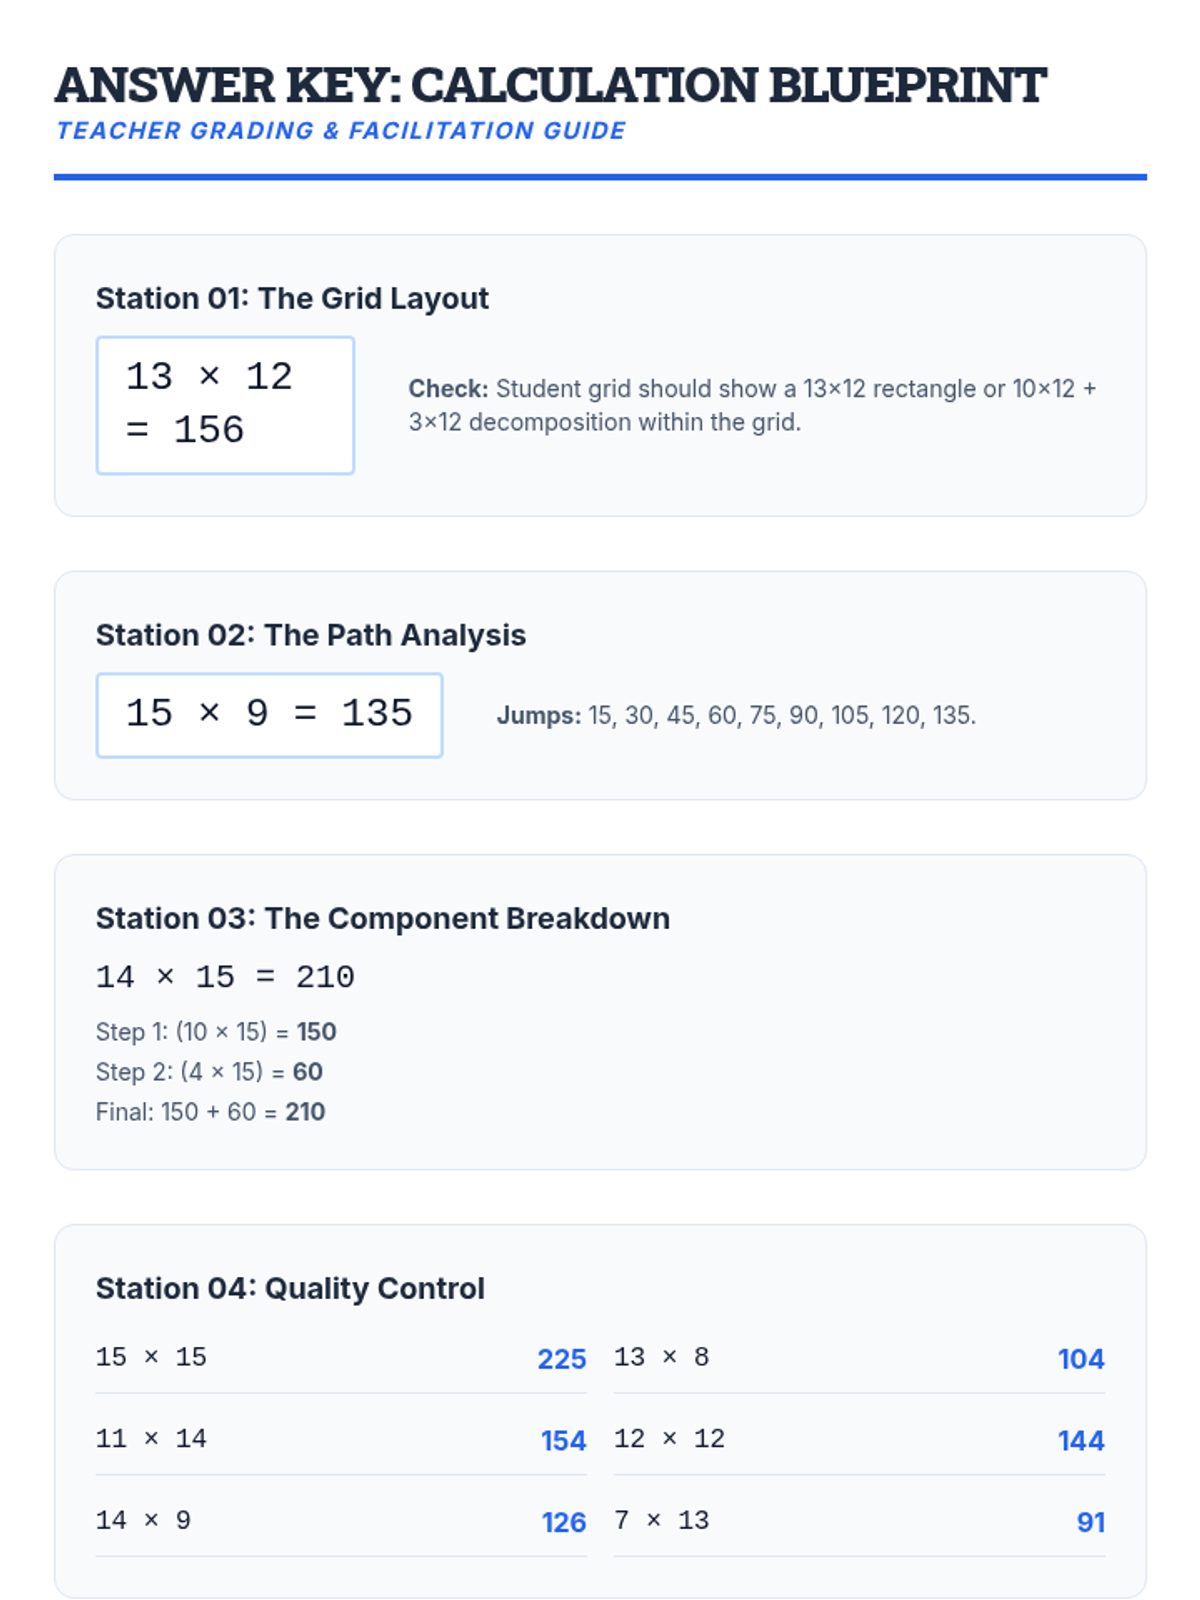
Task: Click Step 1: (10 × 15) = 150 line
Action: 216,1032
